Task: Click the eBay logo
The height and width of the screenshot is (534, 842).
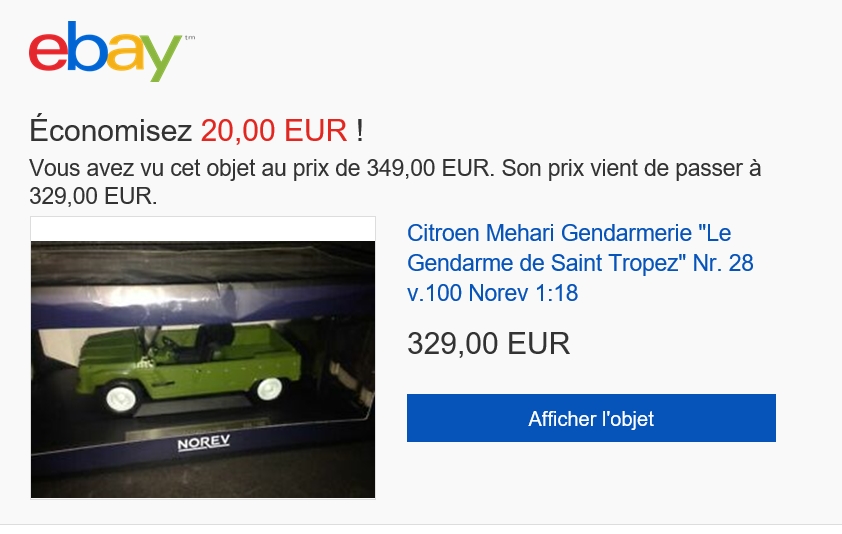Action: click(x=105, y=52)
